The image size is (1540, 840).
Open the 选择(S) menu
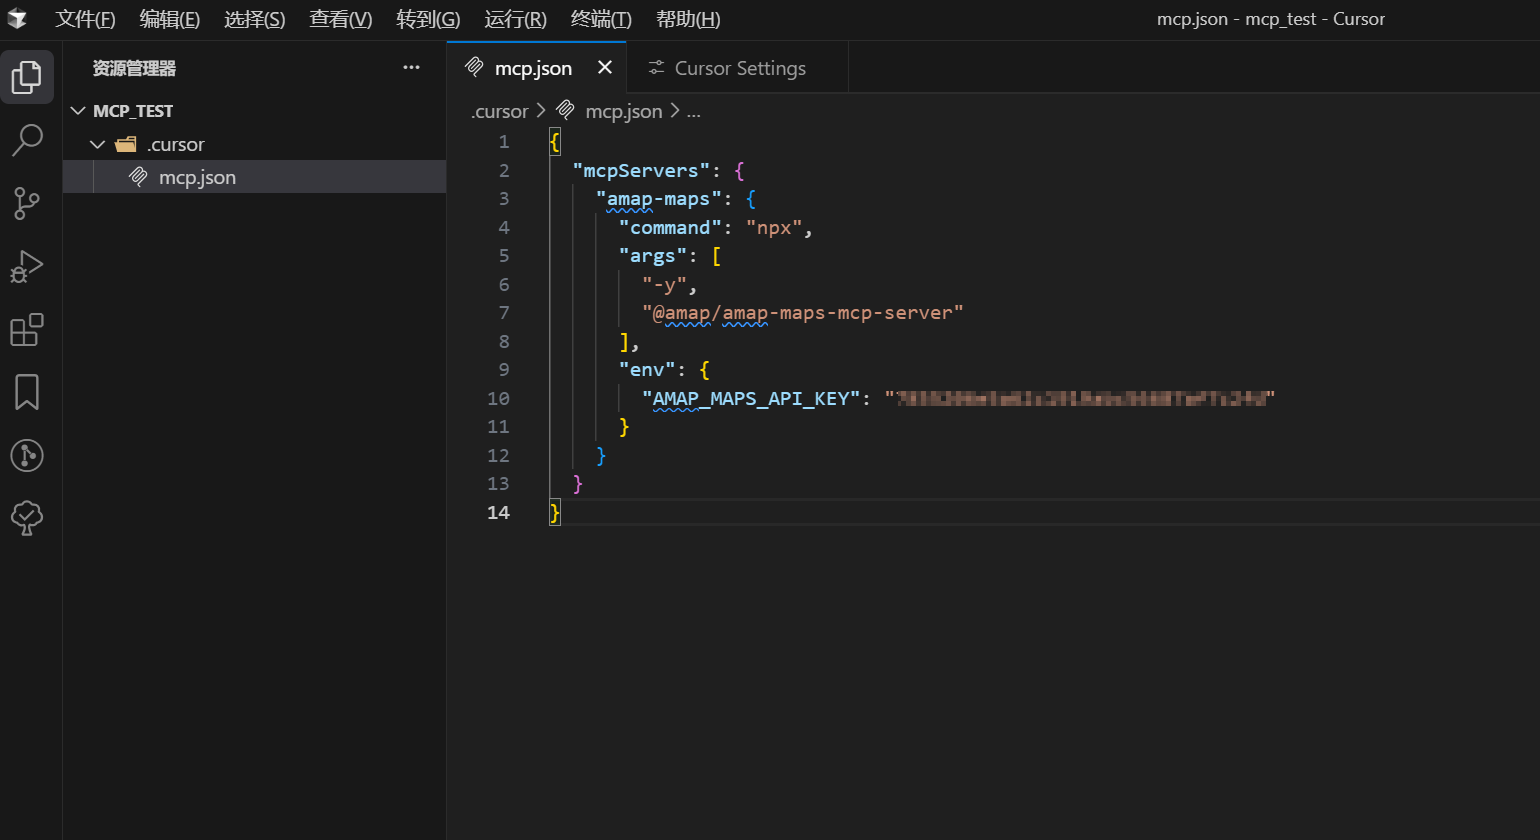(x=255, y=19)
